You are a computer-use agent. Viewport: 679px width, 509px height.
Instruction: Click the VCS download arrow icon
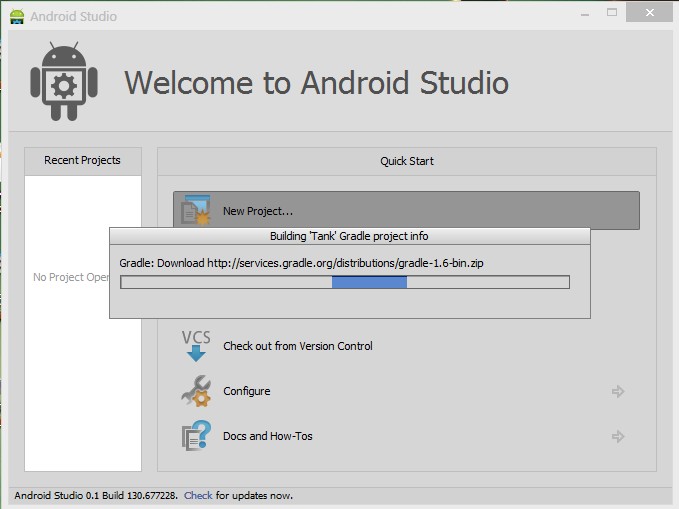196,346
